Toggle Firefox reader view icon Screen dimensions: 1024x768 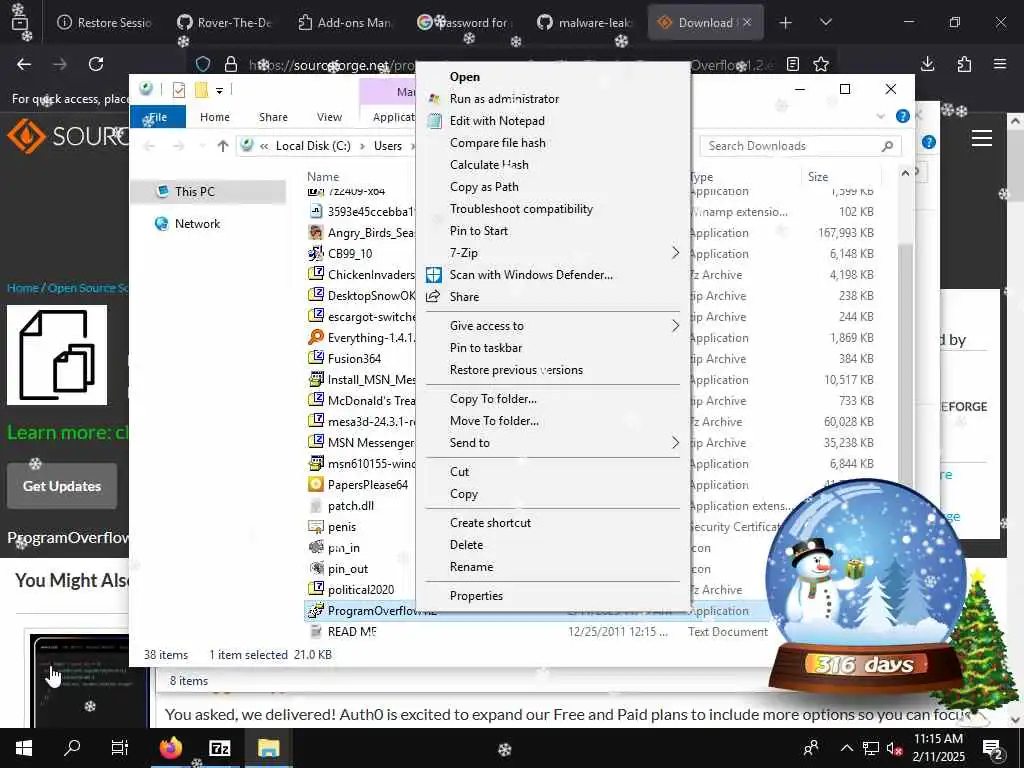tap(793, 64)
